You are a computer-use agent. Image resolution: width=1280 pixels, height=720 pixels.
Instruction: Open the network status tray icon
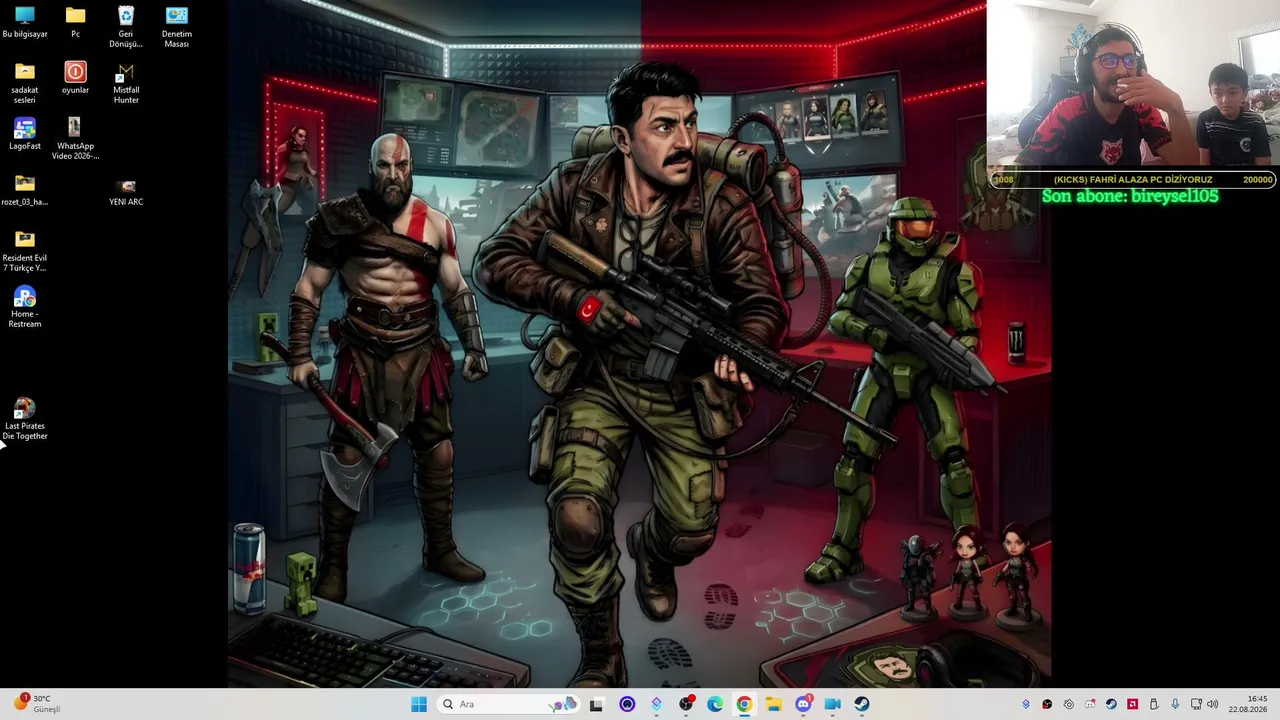[1196, 704]
